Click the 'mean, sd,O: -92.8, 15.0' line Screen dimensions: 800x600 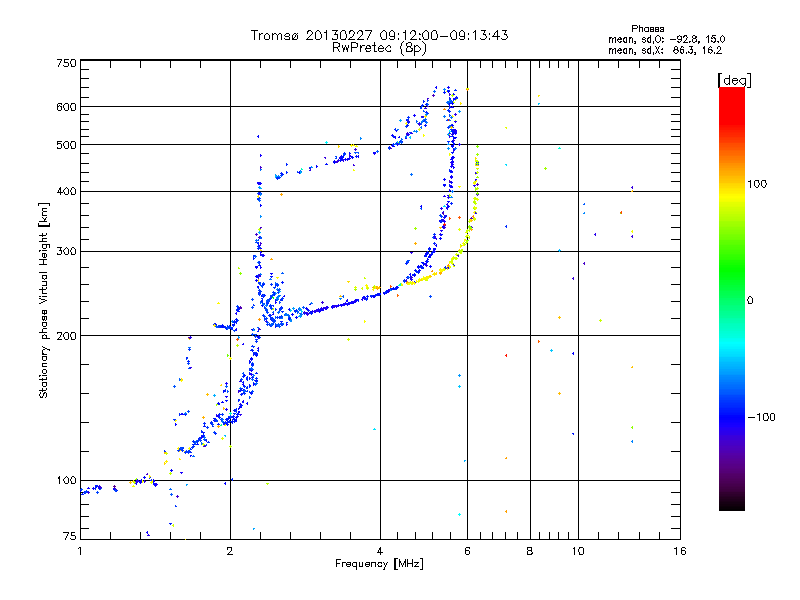pos(666,39)
